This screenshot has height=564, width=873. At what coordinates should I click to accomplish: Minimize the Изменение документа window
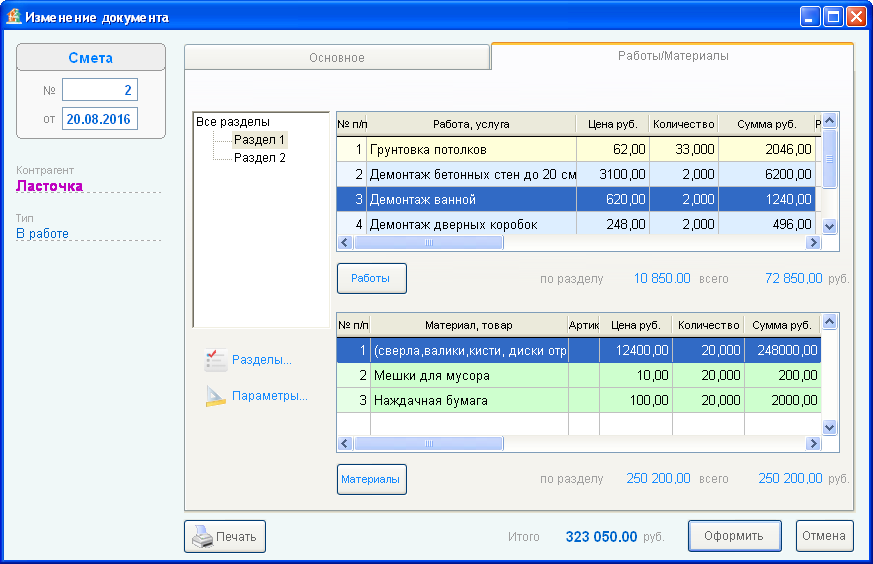point(810,17)
